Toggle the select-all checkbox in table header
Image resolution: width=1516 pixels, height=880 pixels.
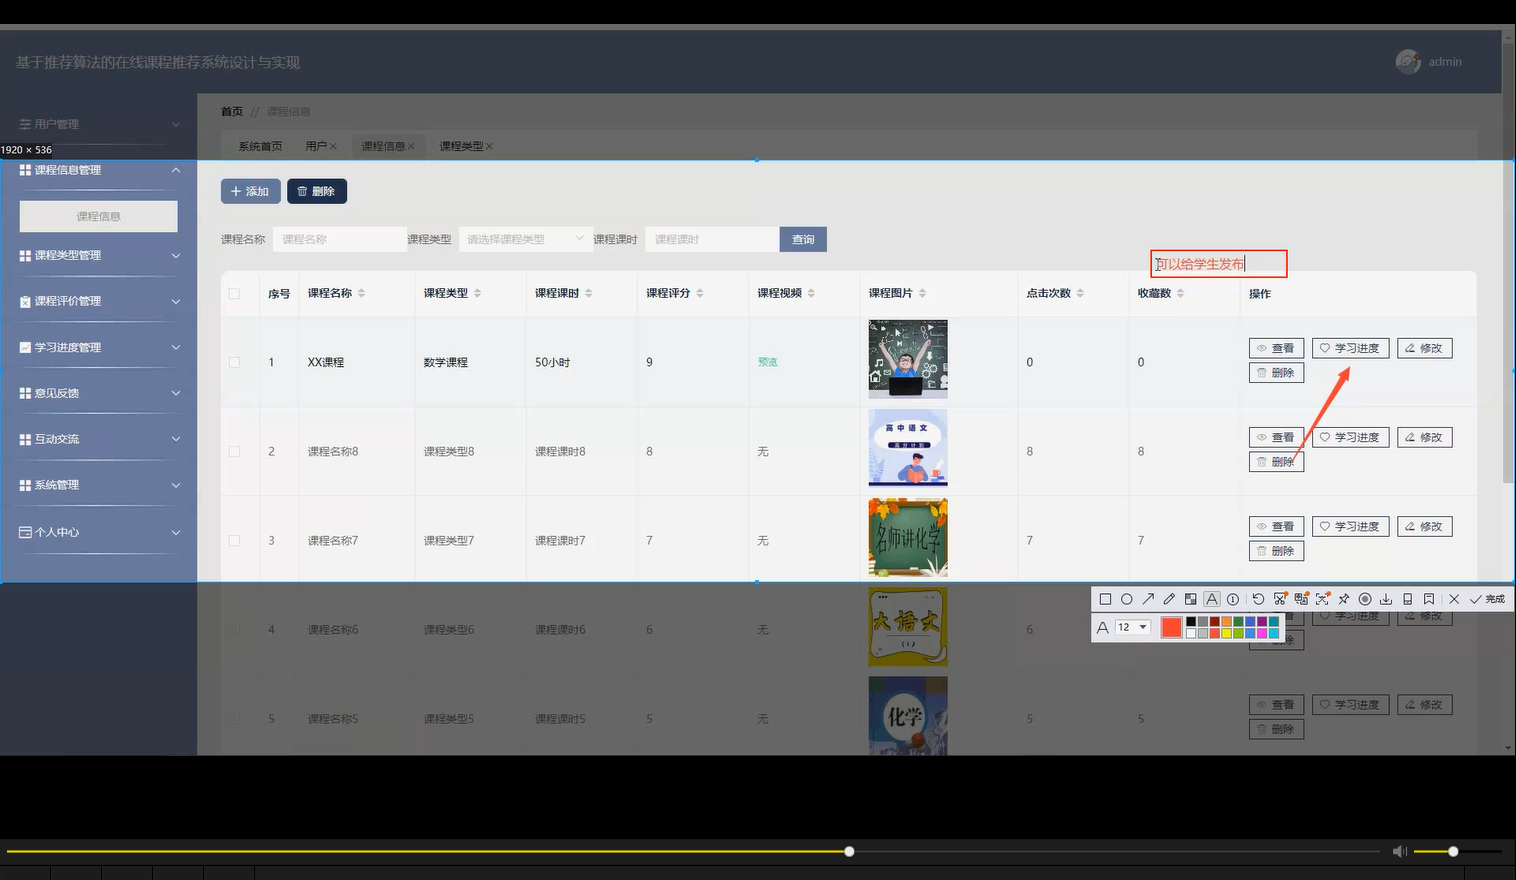pos(234,293)
